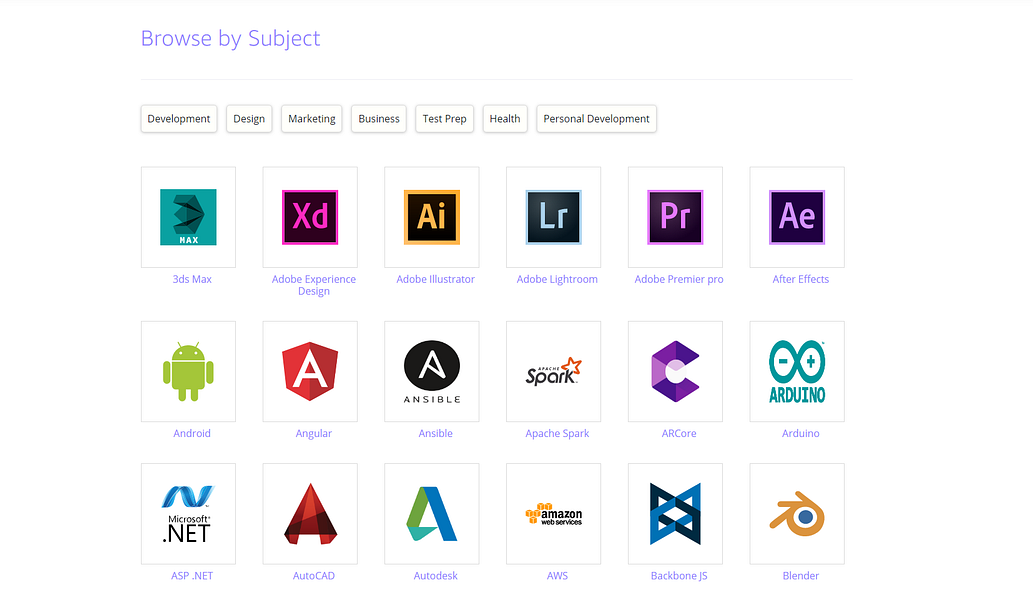The image size is (1033, 600).
Task: Choose the Marketing subject filter
Action: [x=312, y=119]
